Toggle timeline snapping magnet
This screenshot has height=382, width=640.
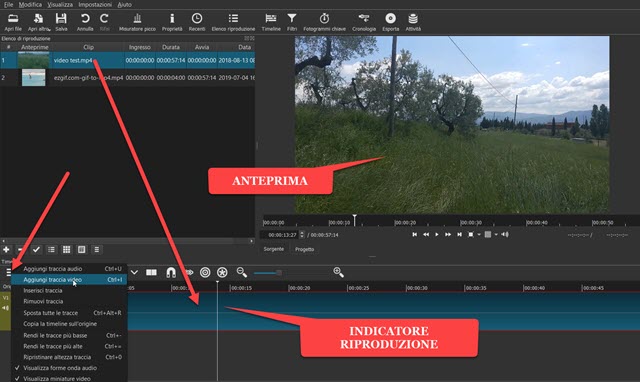[x=171, y=272]
